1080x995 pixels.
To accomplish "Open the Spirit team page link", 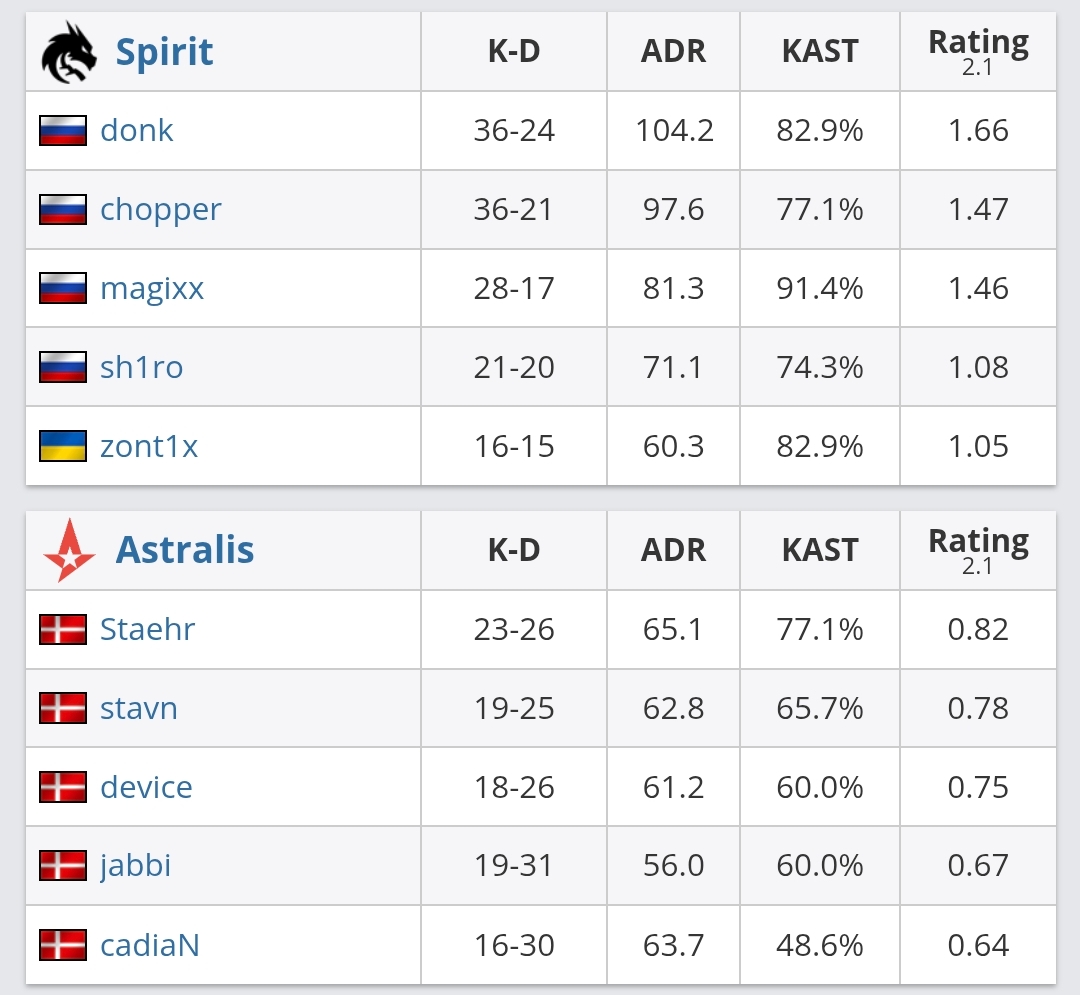I will coord(165,52).
